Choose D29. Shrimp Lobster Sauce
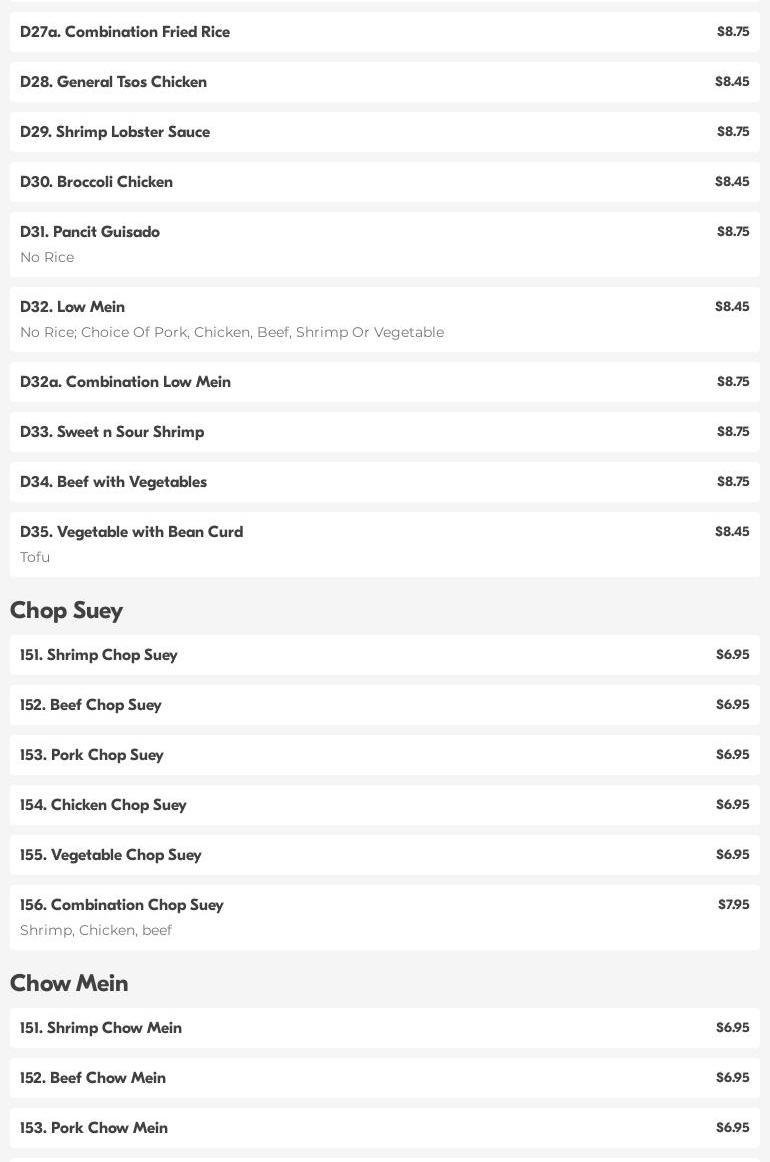Viewport: 770px width, 1162px height. pos(115,132)
